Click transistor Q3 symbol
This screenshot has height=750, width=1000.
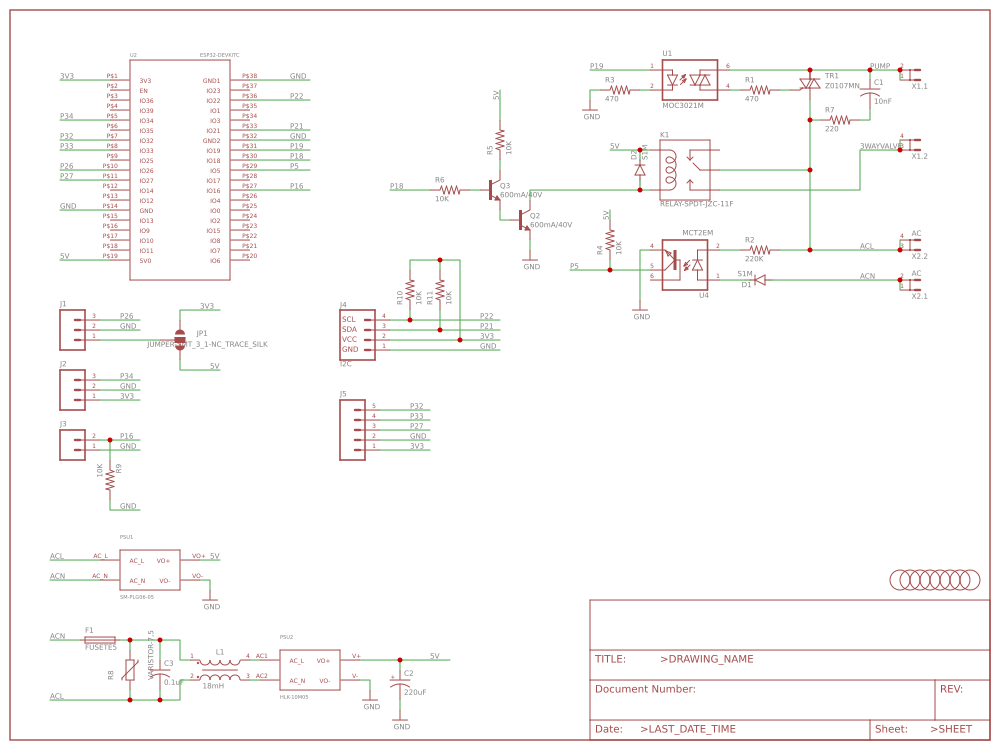coord(494,190)
